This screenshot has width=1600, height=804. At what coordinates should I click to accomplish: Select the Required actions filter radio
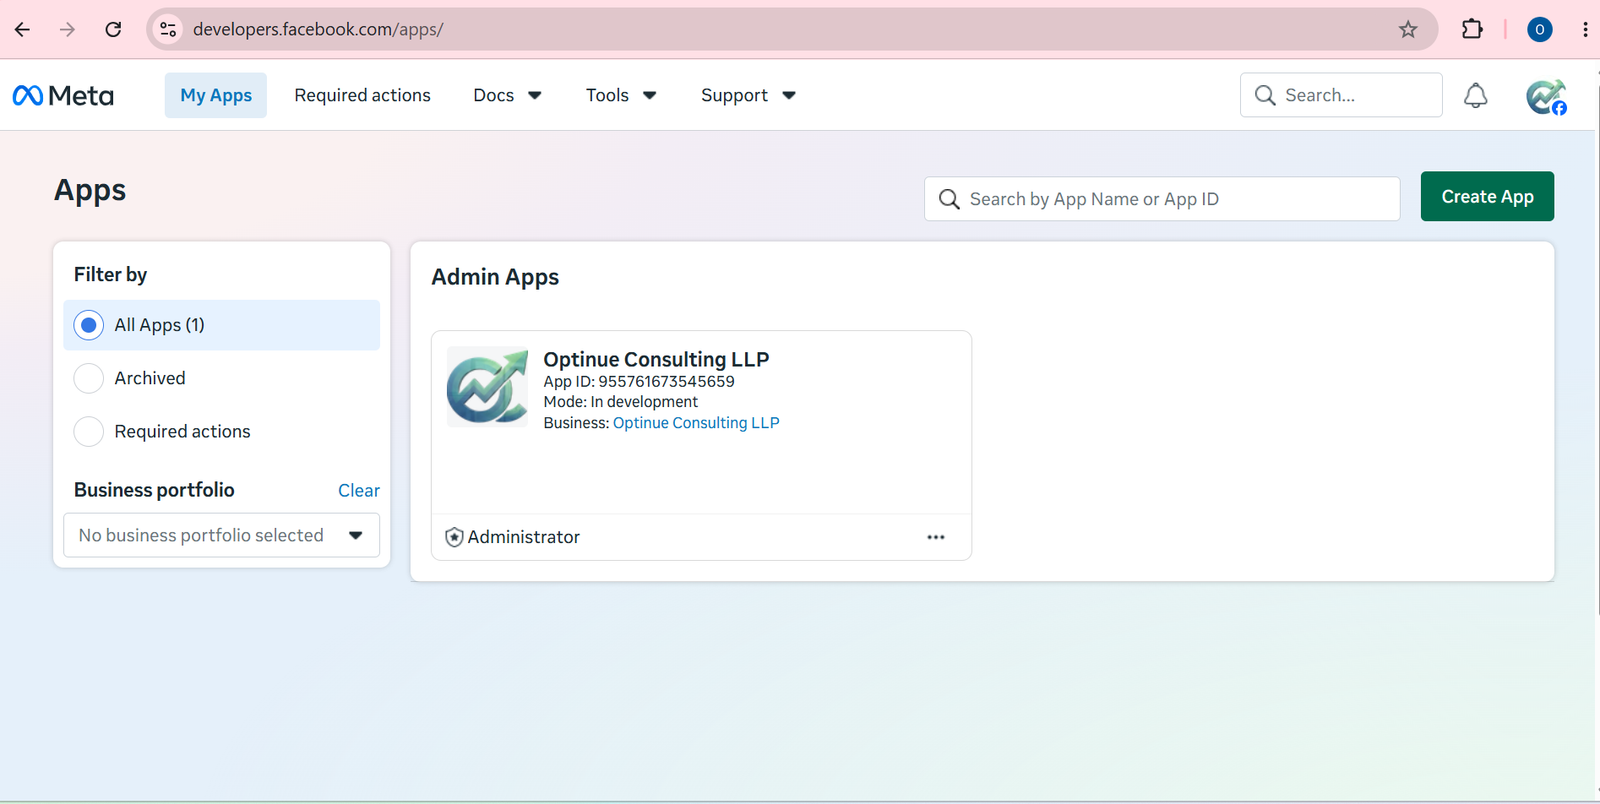pos(89,432)
